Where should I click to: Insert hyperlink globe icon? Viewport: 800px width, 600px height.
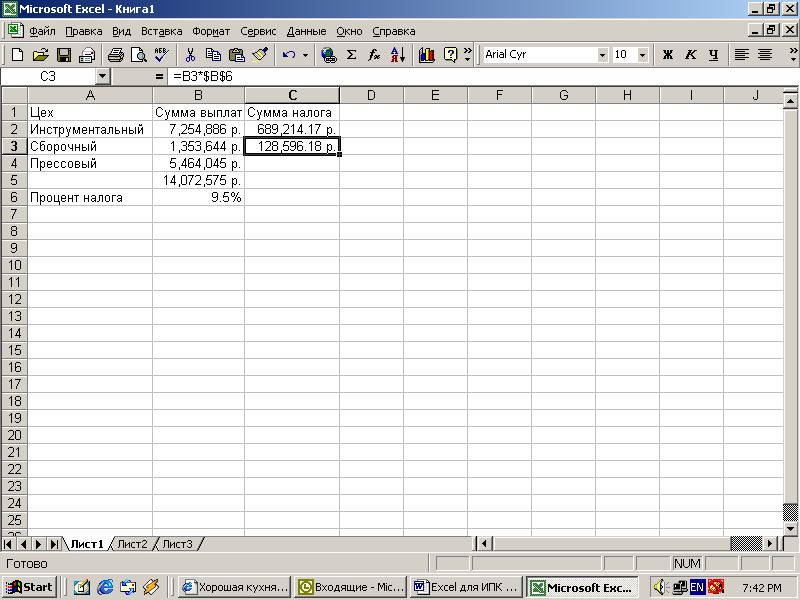click(x=329, y=55)
